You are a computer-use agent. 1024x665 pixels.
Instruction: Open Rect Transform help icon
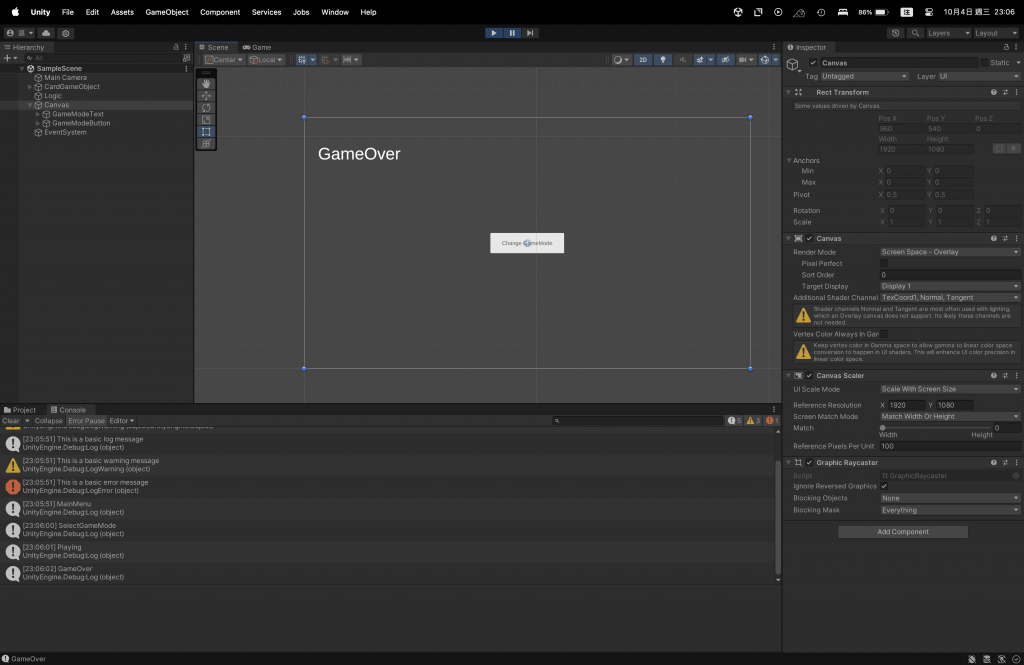(x=994, y=92)
